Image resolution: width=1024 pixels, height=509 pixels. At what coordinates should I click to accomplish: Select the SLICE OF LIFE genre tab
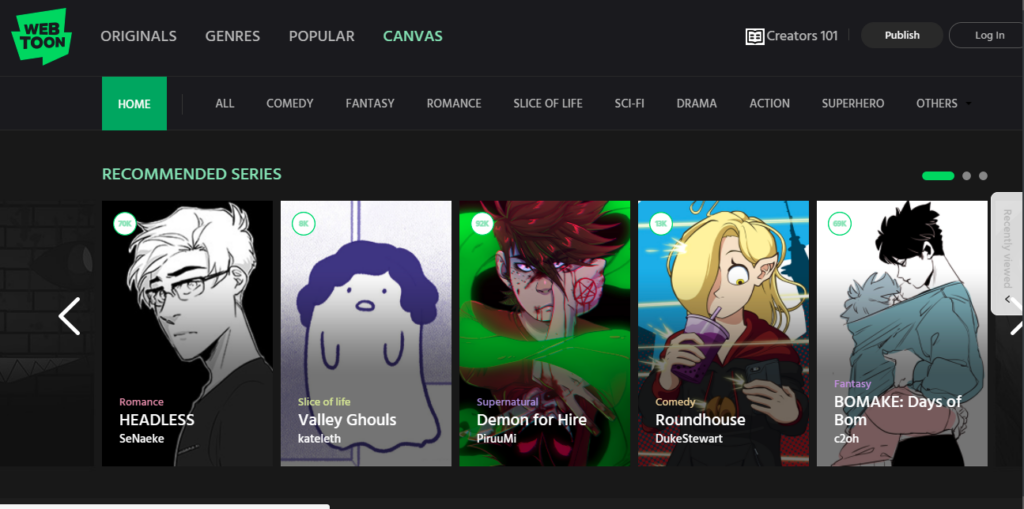[547, 103]
